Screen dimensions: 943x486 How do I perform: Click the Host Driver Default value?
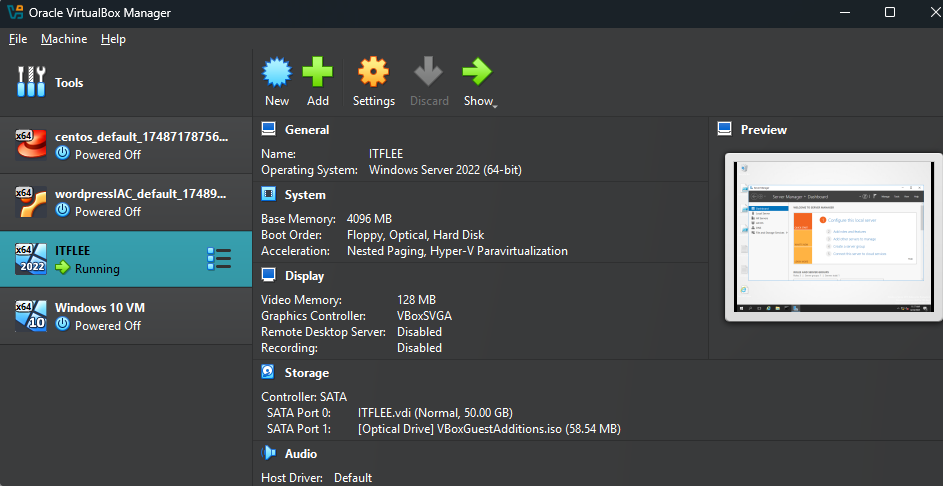353,478
